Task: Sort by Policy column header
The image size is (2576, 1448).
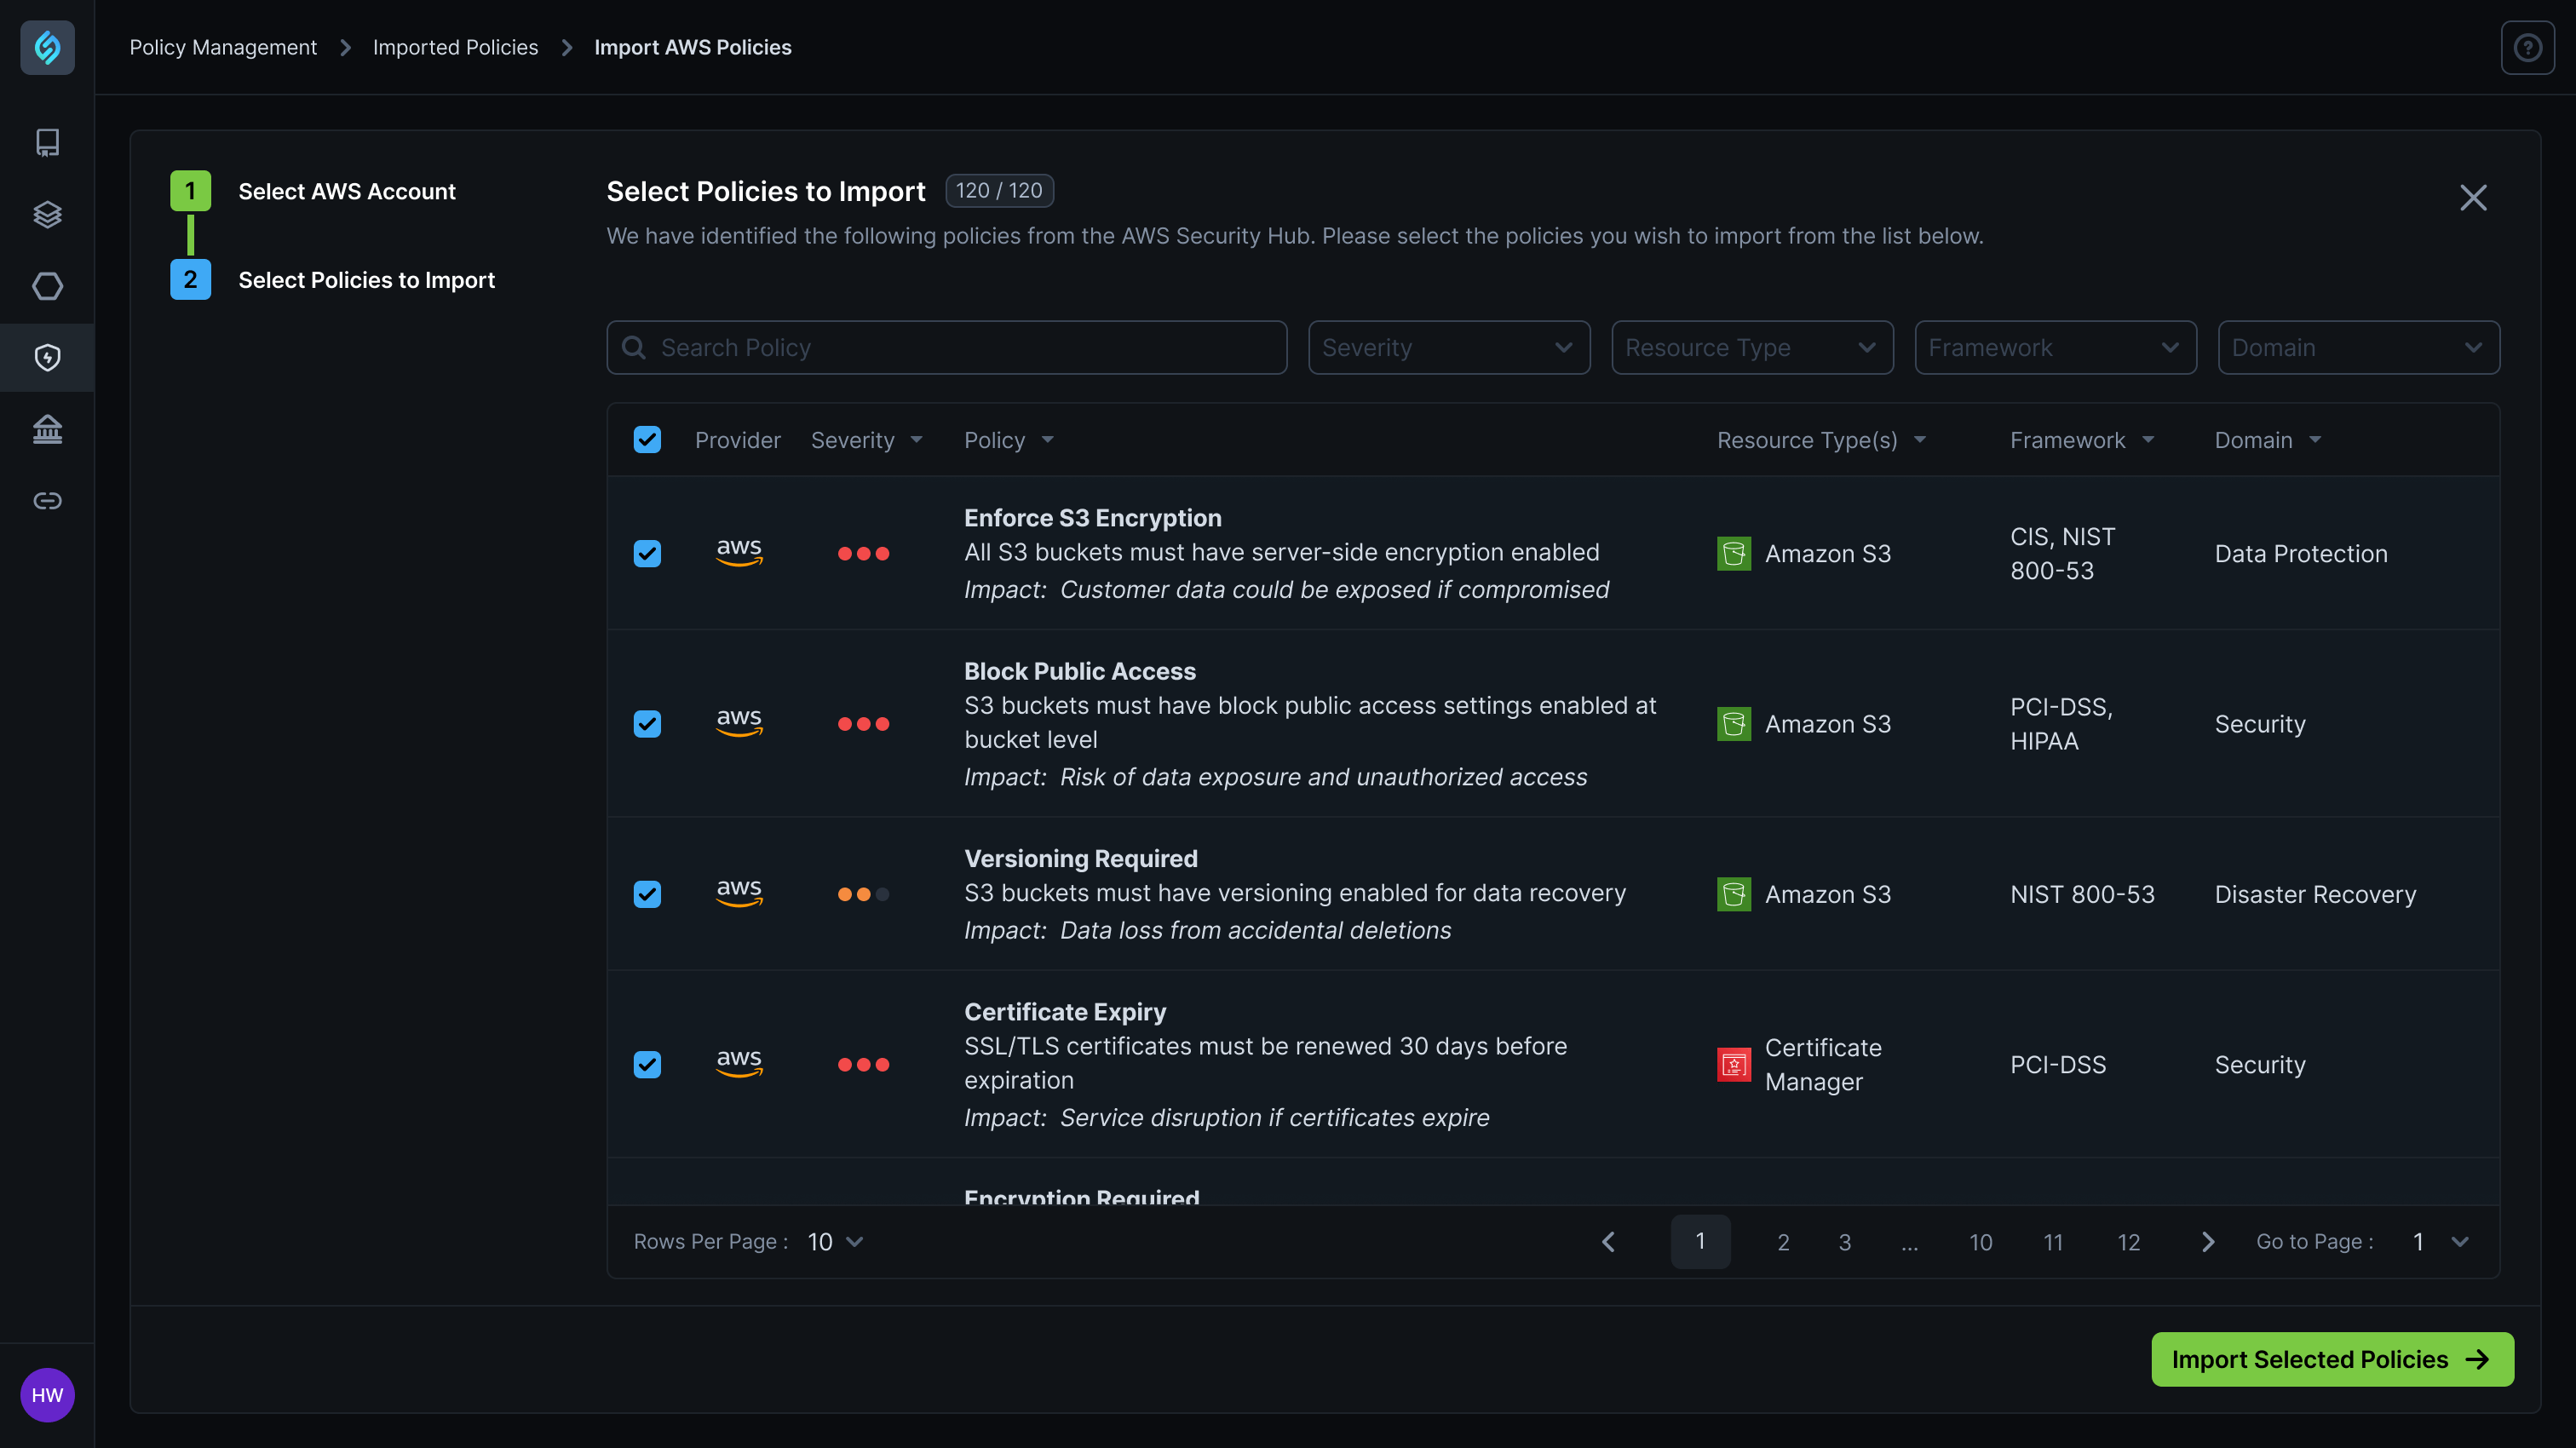Action: coord(1008,440)
